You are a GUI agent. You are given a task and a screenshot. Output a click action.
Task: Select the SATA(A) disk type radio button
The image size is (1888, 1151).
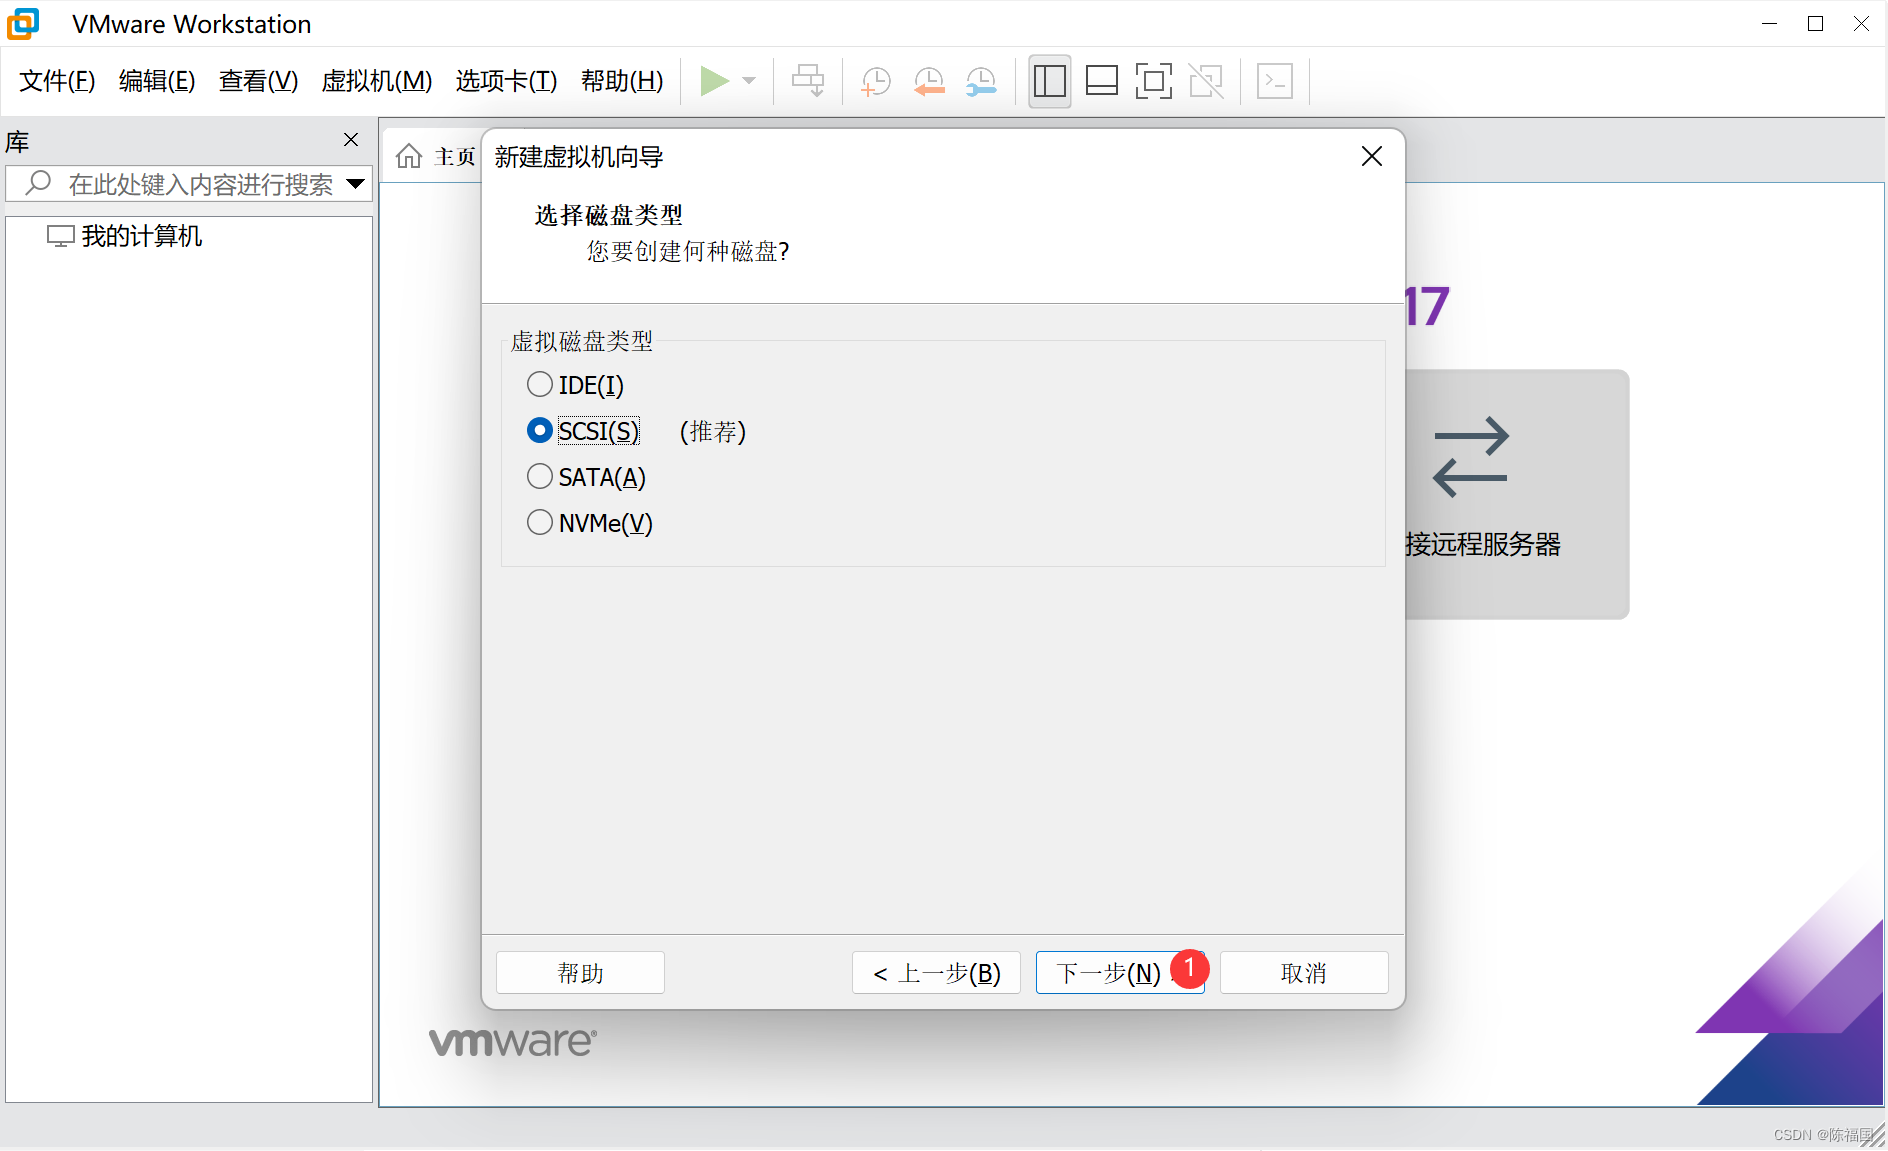pyautogui.click(x=540, y=476)
